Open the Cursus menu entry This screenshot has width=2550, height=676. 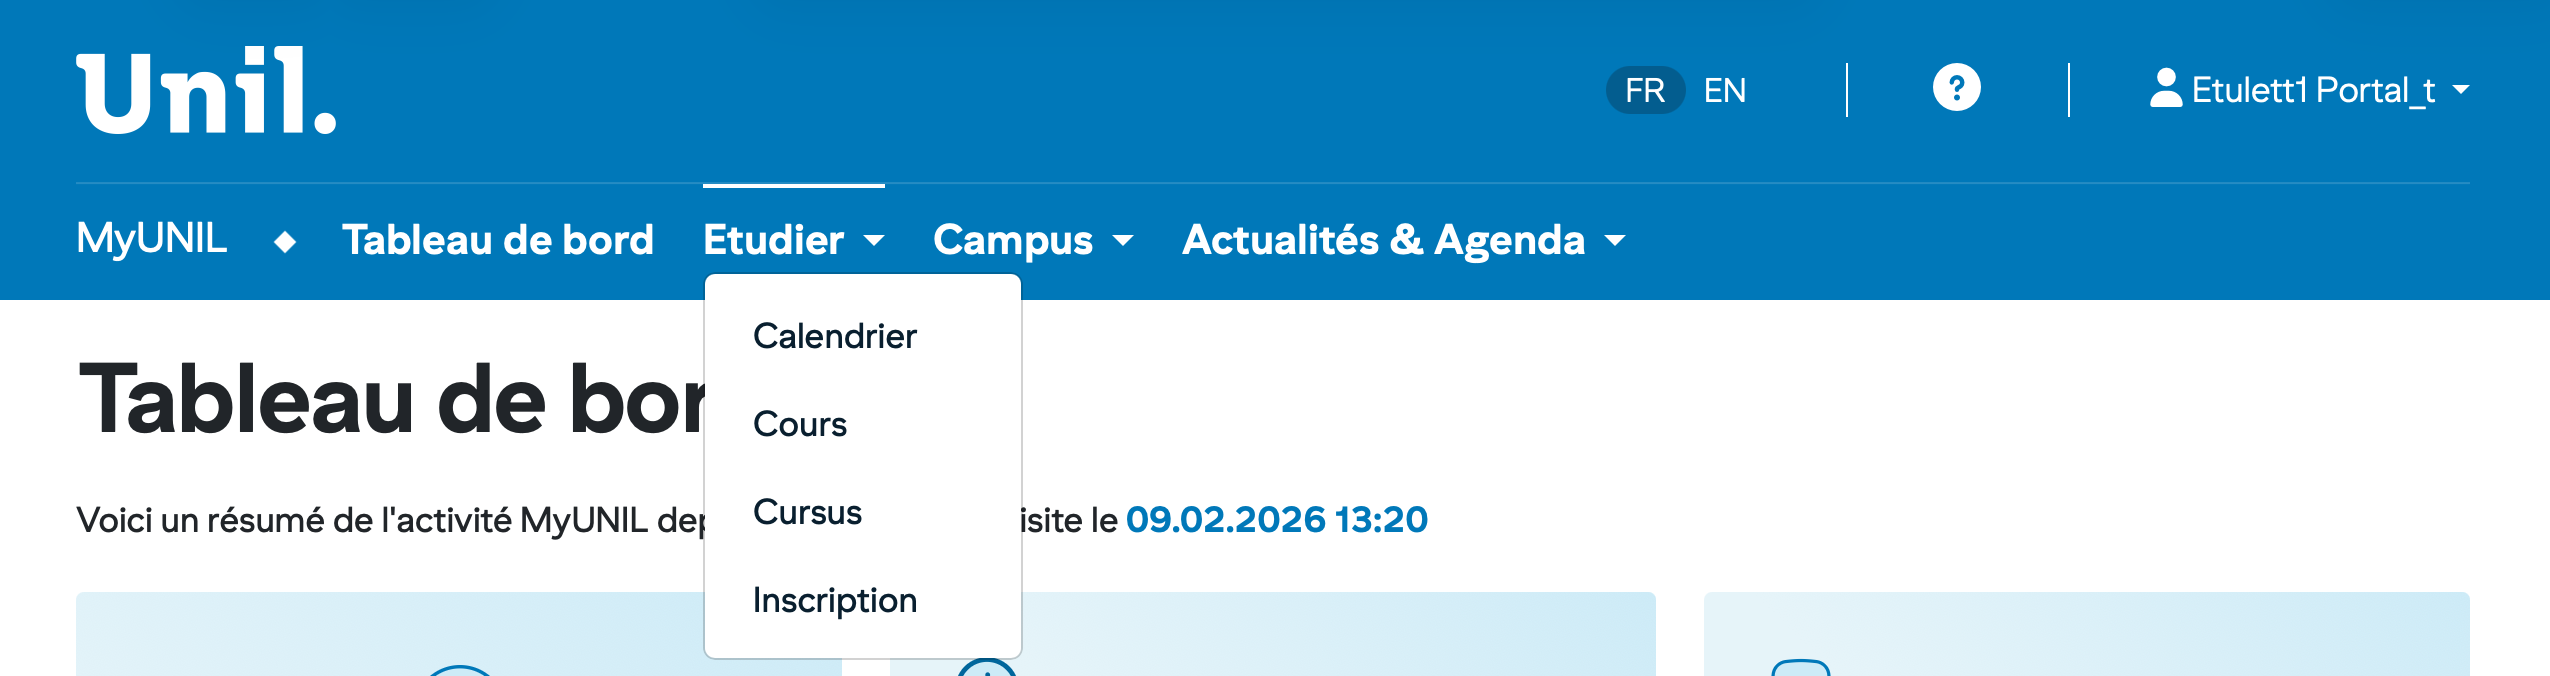click(806, 512)
